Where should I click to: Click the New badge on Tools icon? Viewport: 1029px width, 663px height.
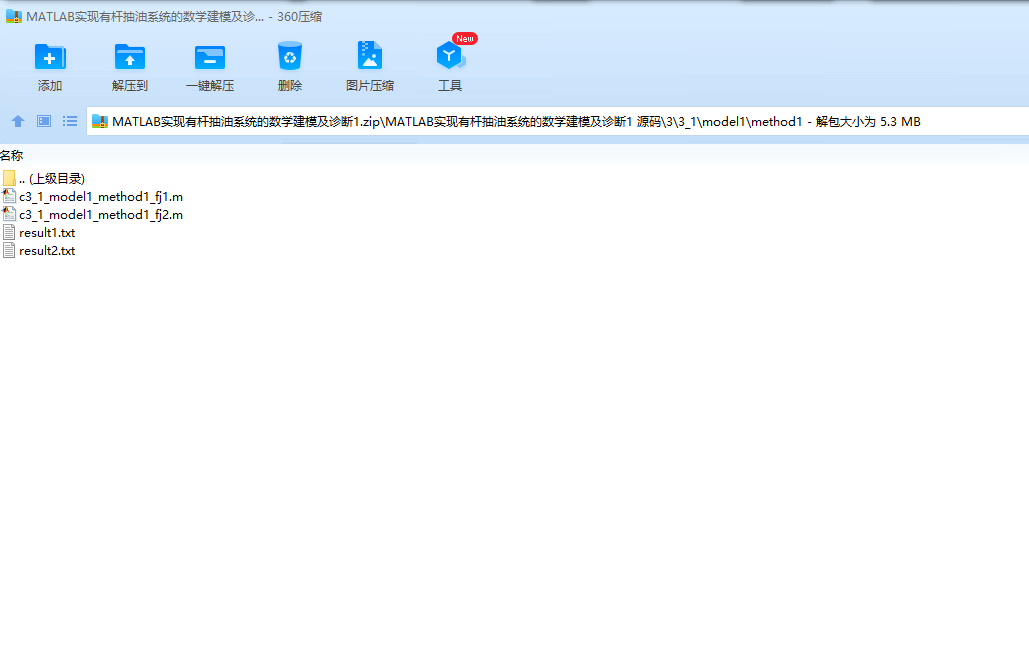pos(465,39)
